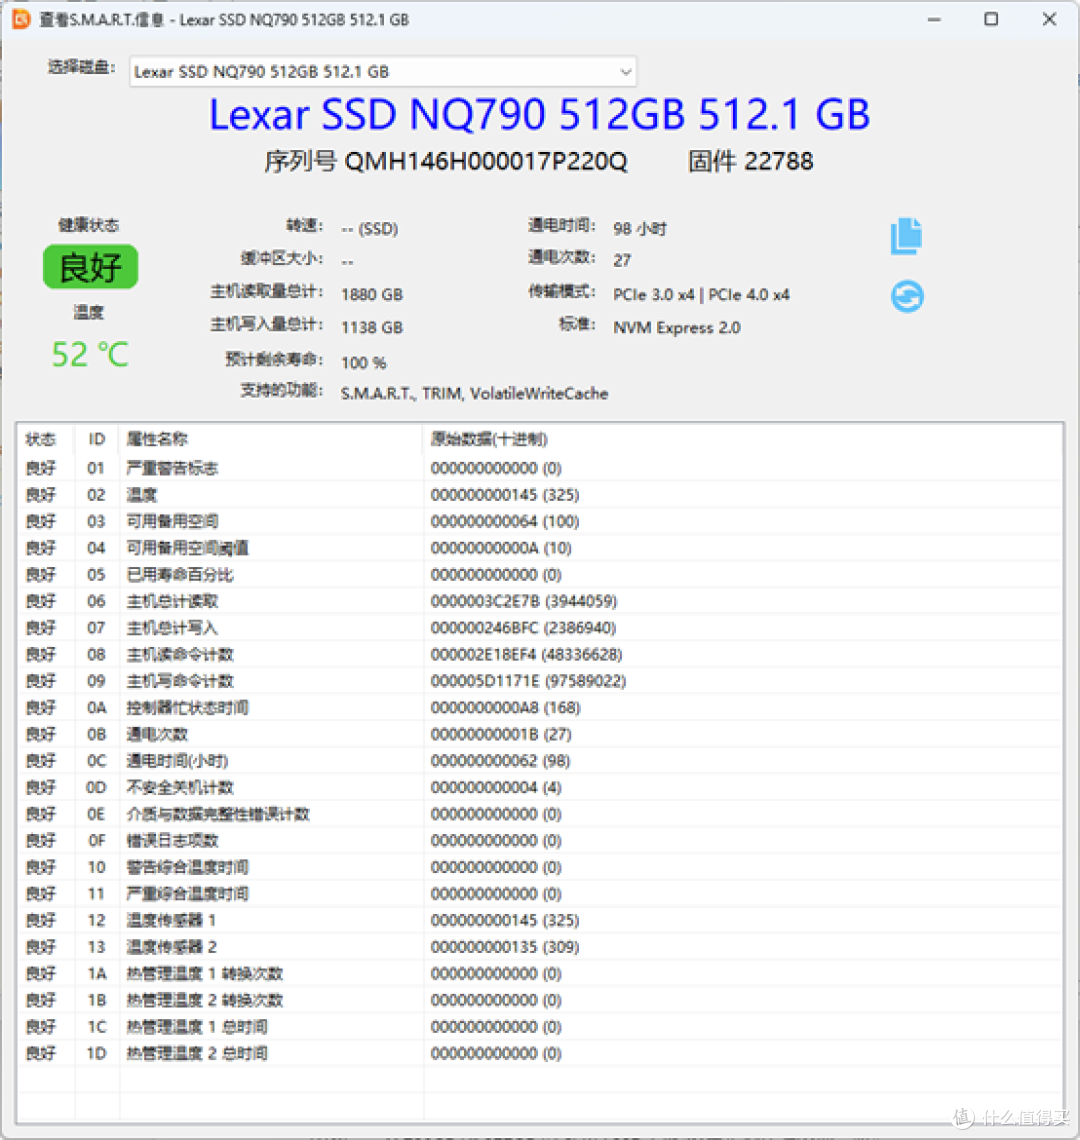This screenshot has height=1140, width=1080.
Task: Click raw value 000005D1171E (97589022)
Action: 528,681
